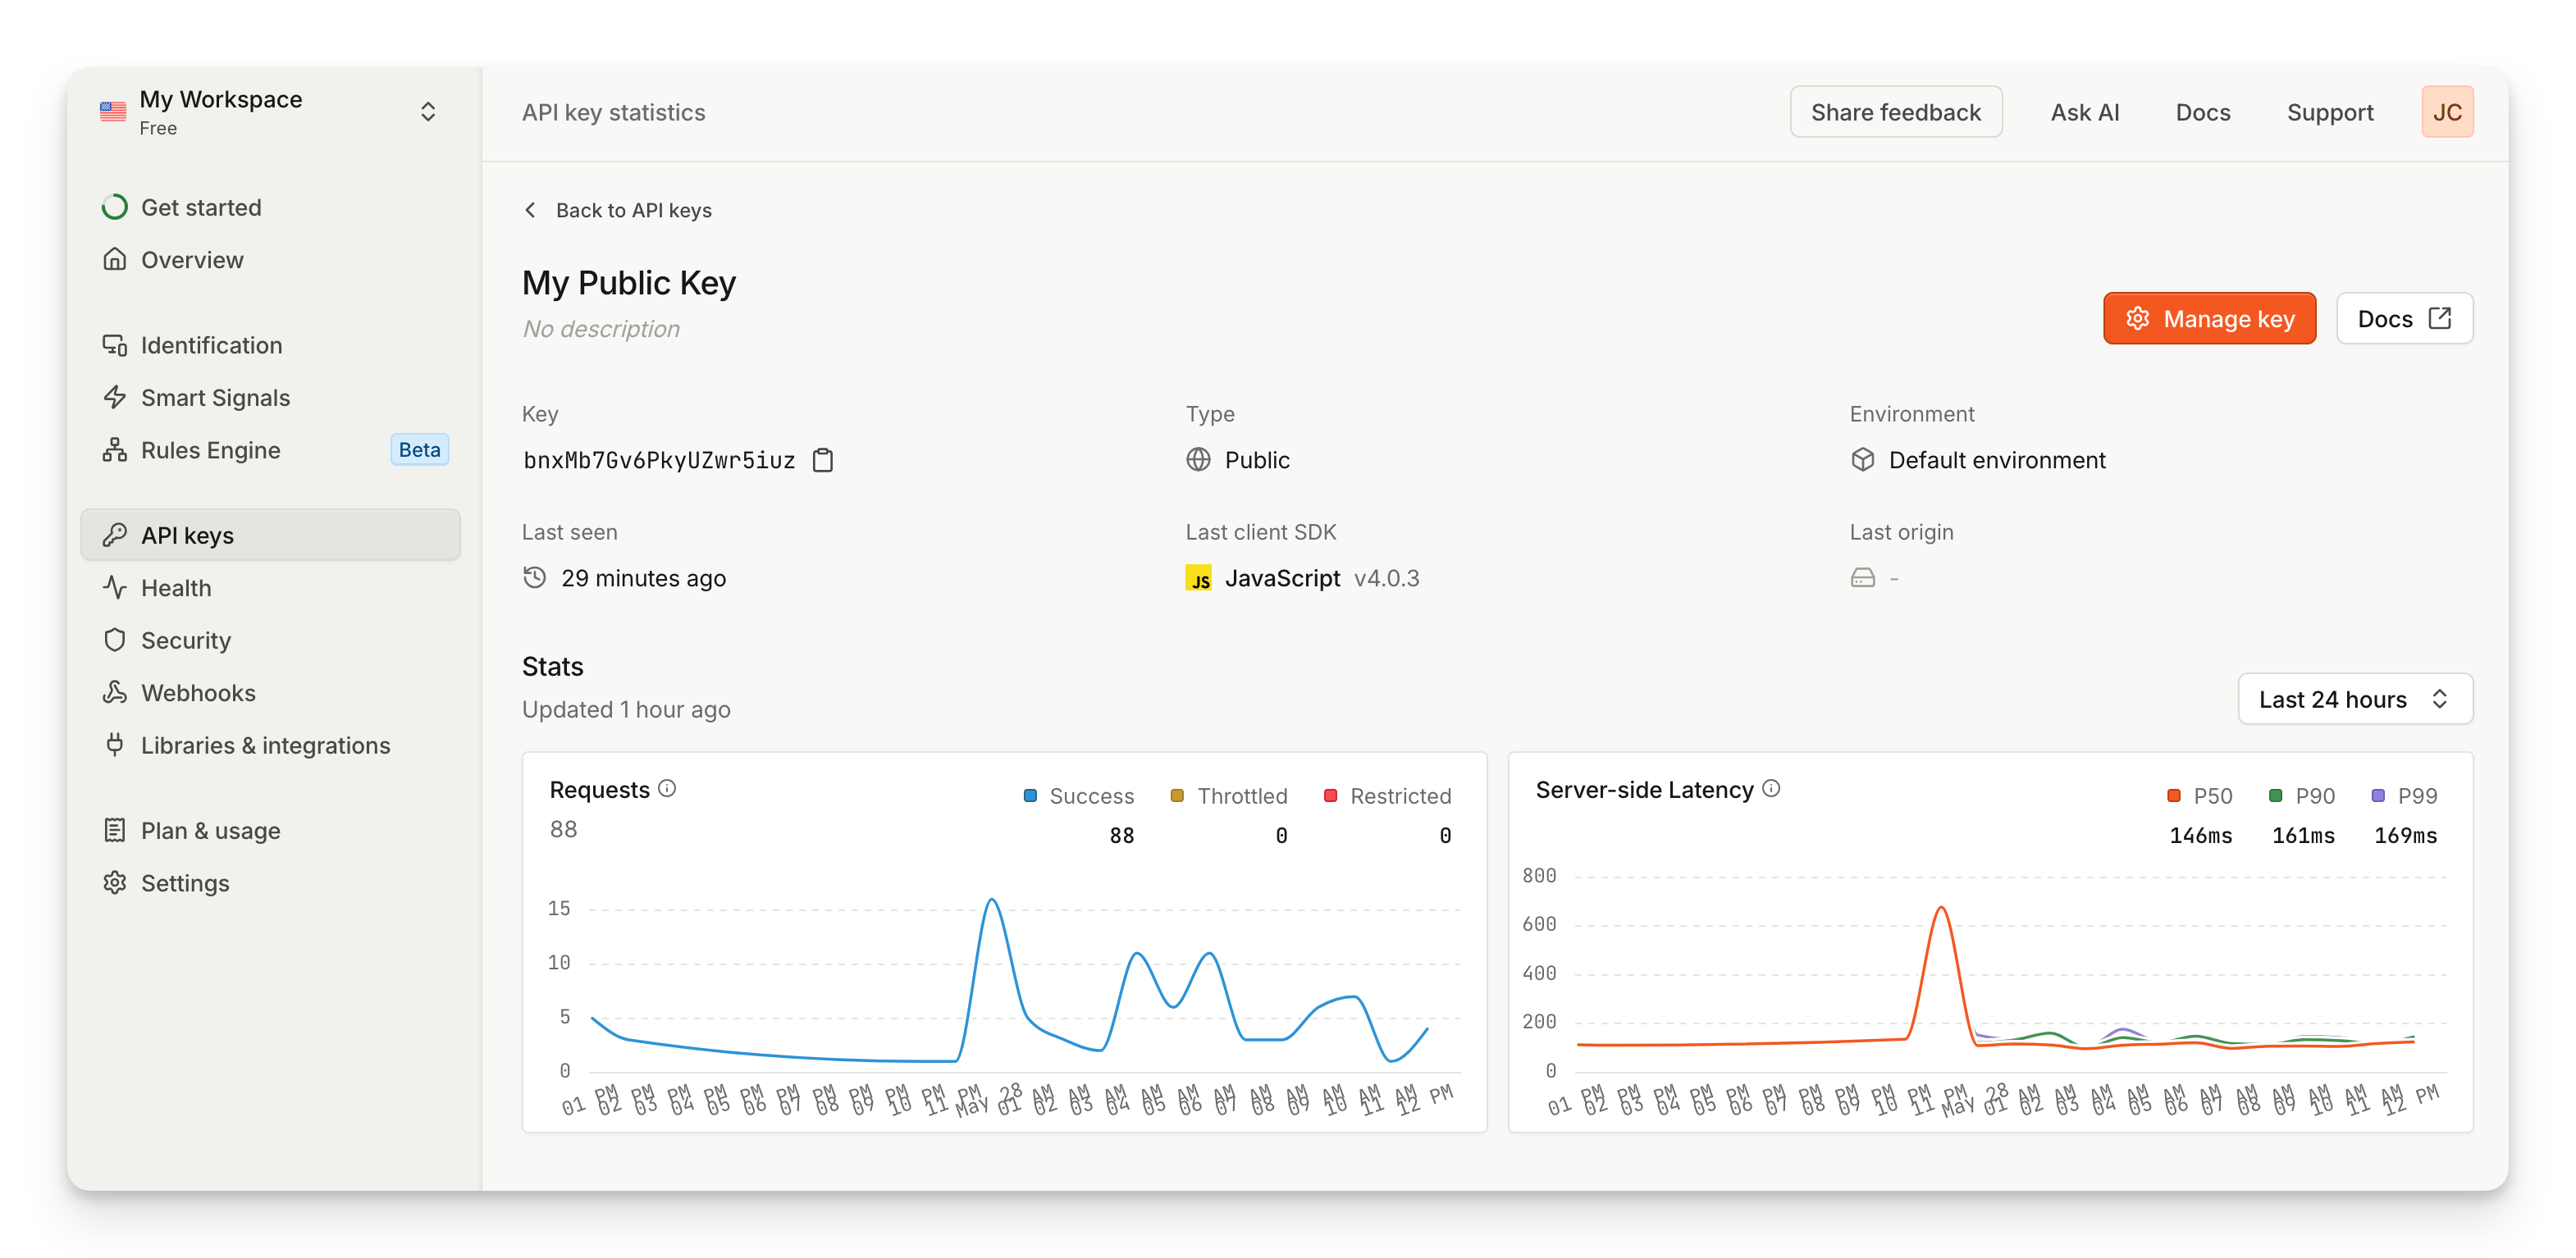The image size is (2576, 1258).
Task: Click the Security shield icon
Action: [x=115, y=640]
